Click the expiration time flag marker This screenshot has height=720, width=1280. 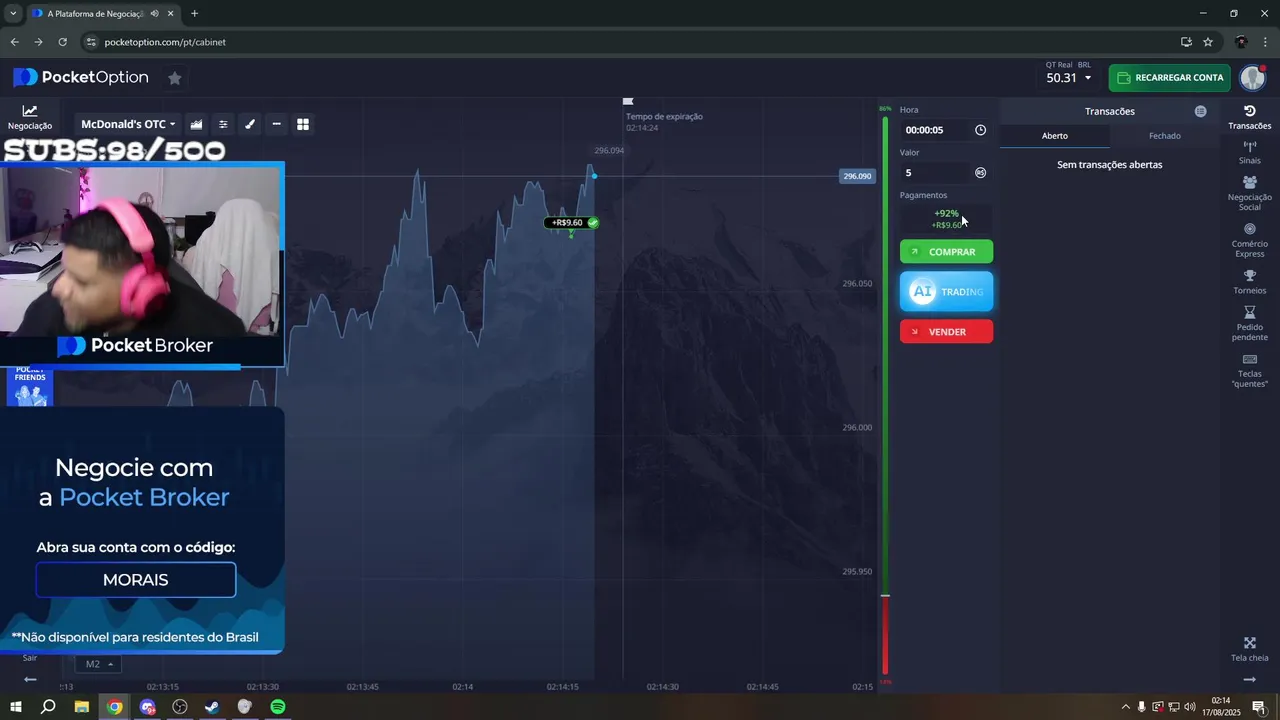[628, 101]
